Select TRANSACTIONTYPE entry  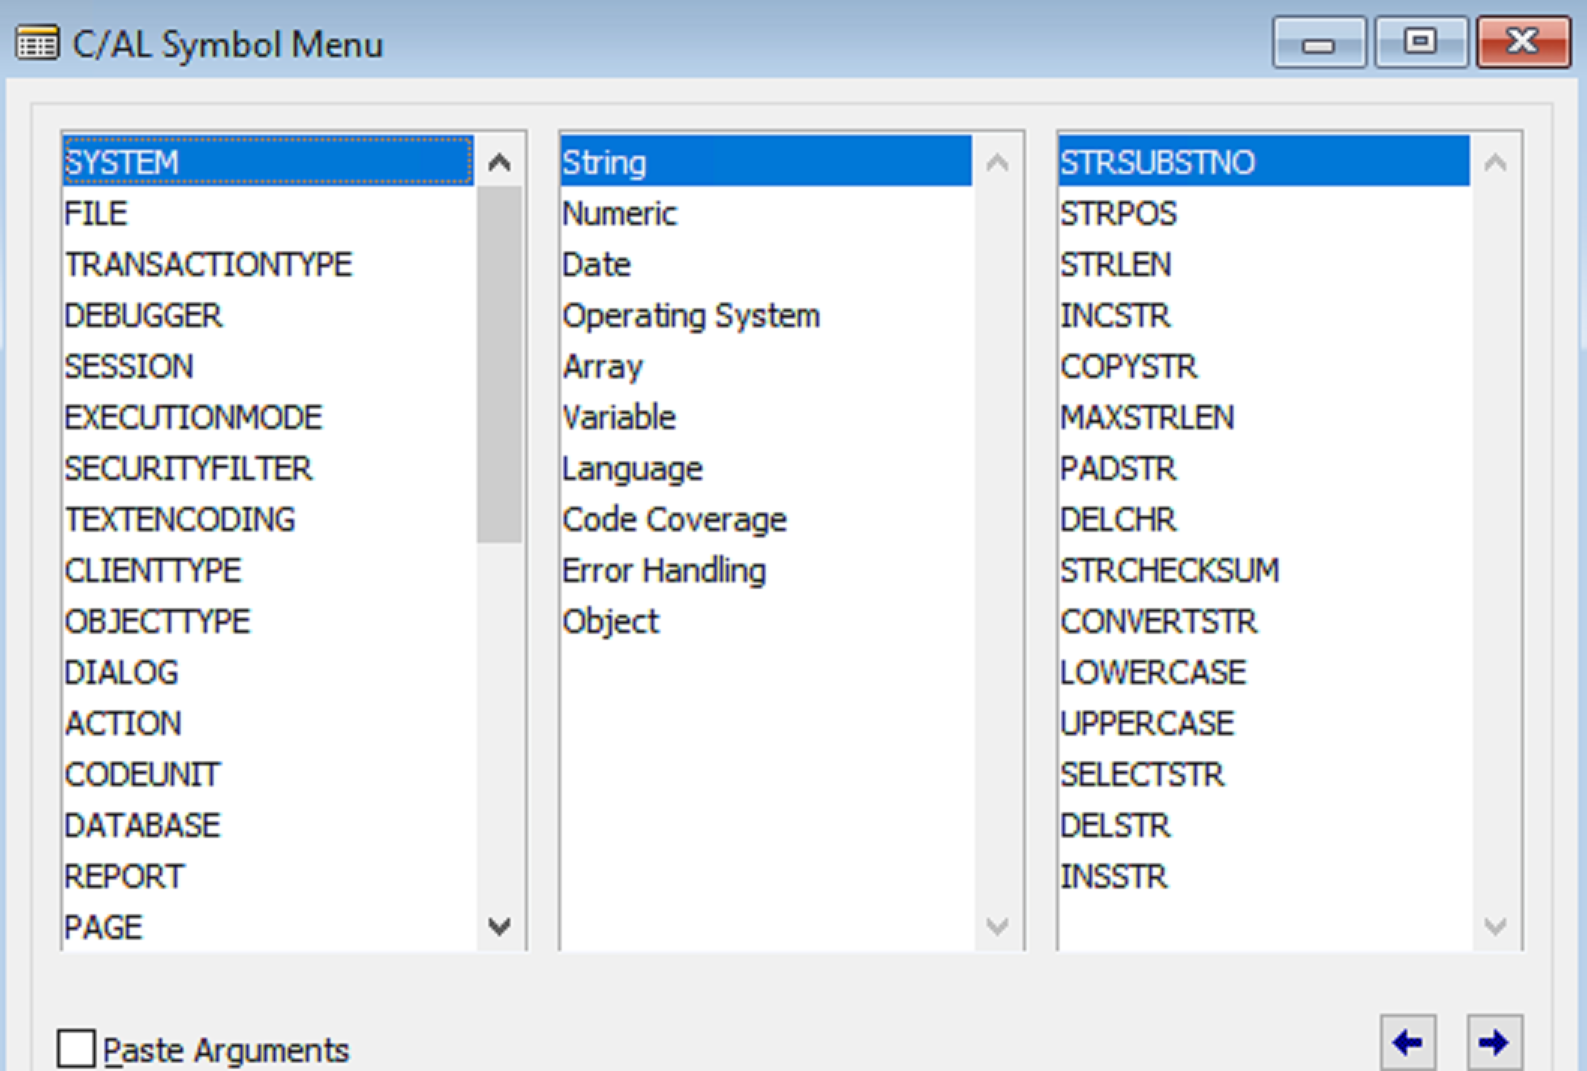tap(267, 264)
